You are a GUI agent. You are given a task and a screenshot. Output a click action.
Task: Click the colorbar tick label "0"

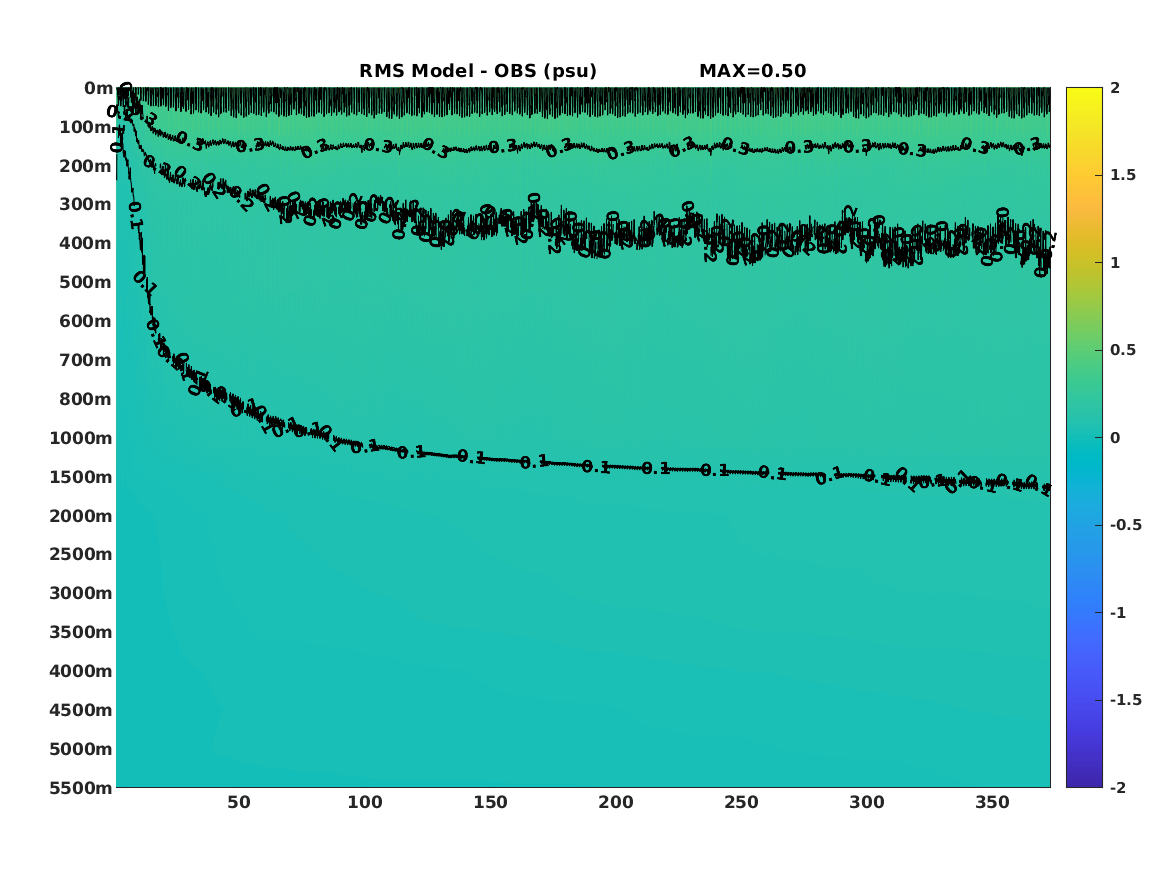tap(1115, 438)
